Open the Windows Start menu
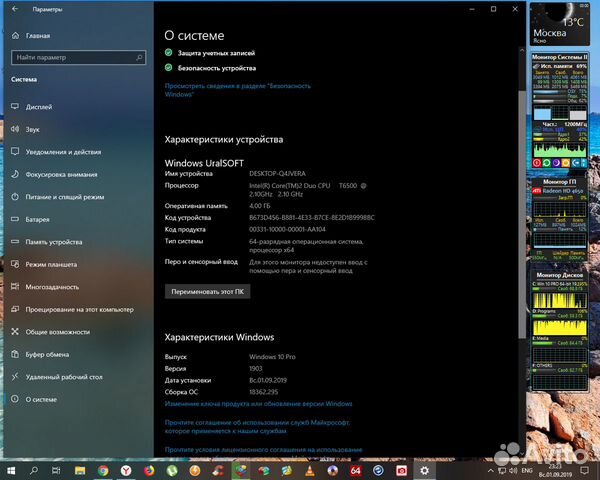 (x=11, y=470)
